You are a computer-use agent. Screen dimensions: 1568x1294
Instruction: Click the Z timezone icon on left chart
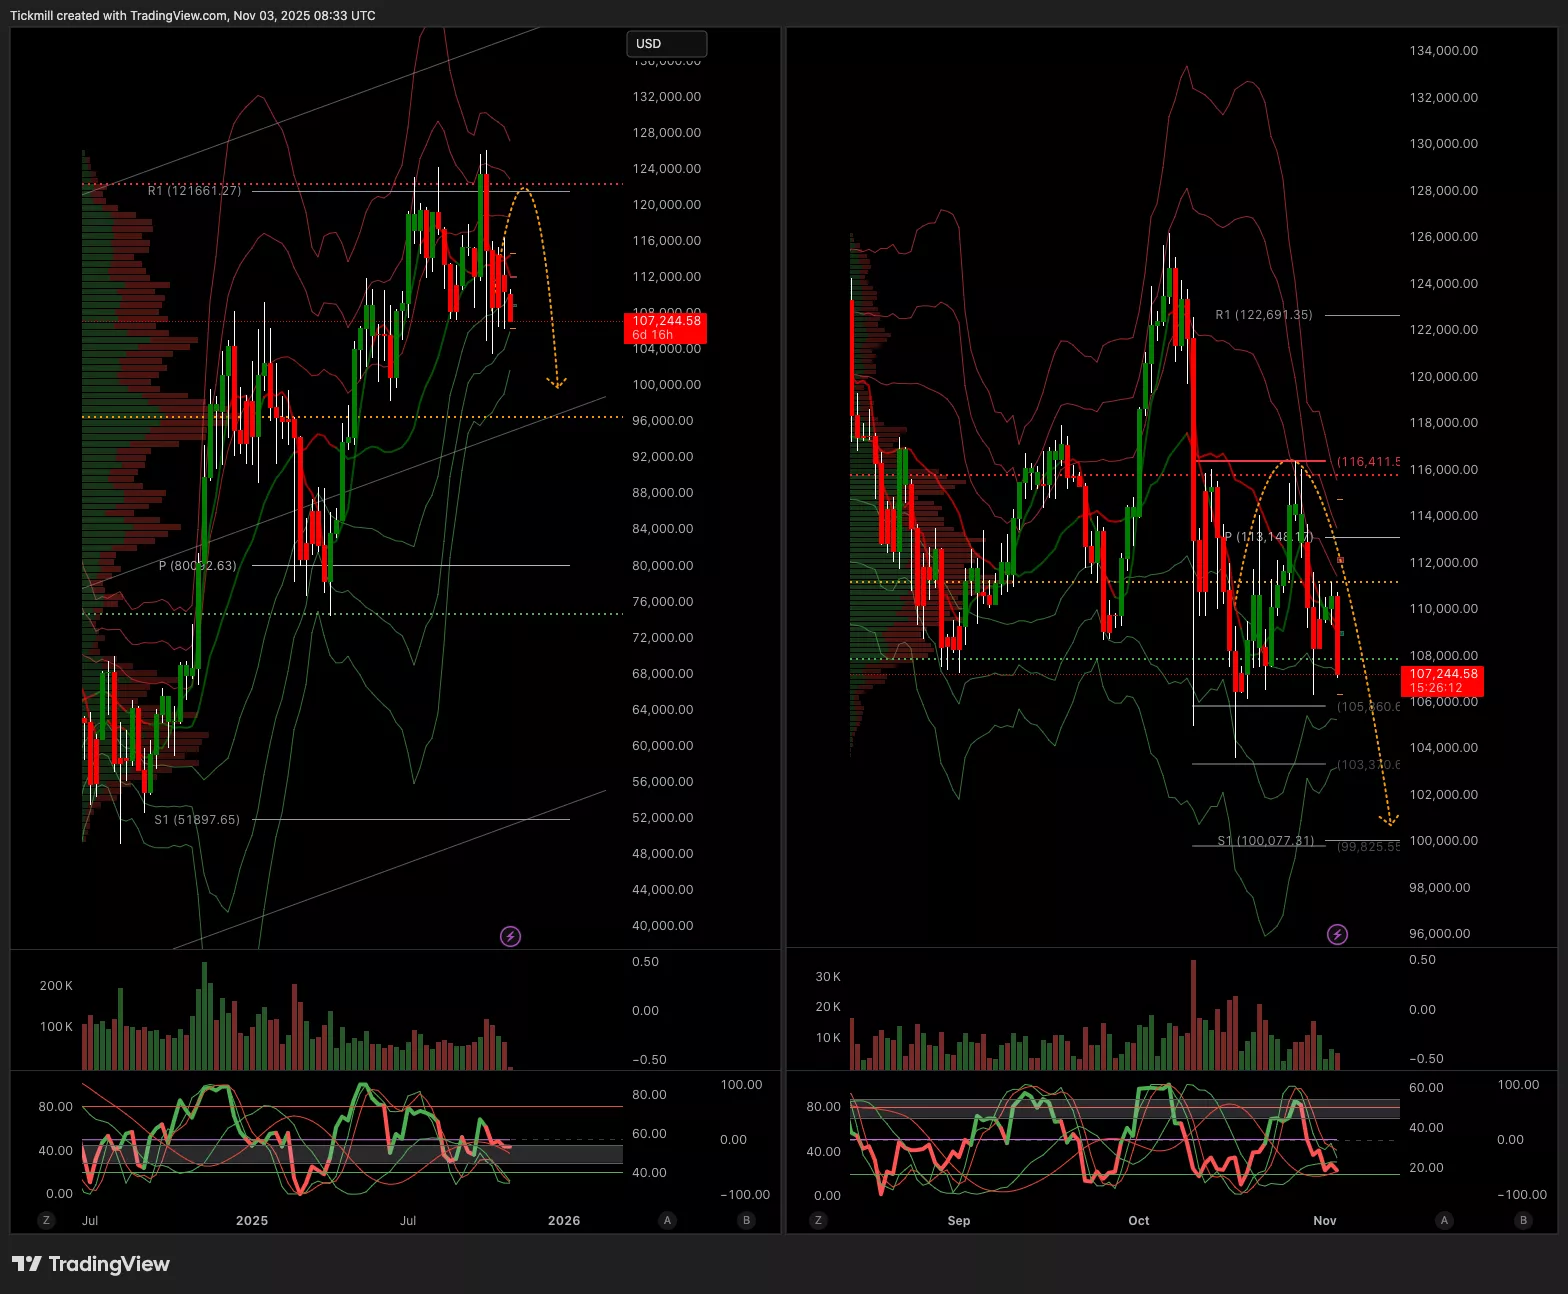(x=45, y=1220)
